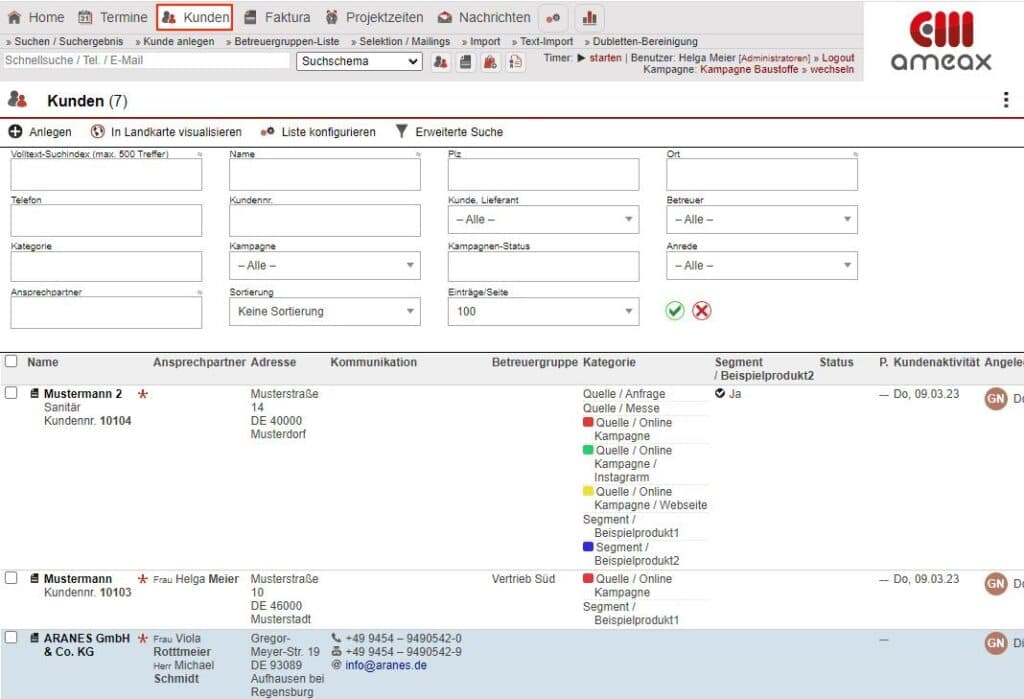Toggle the select-all checkbox in the list header
The height and width of the screenshot is (699, 1024).
pos(10,361)
